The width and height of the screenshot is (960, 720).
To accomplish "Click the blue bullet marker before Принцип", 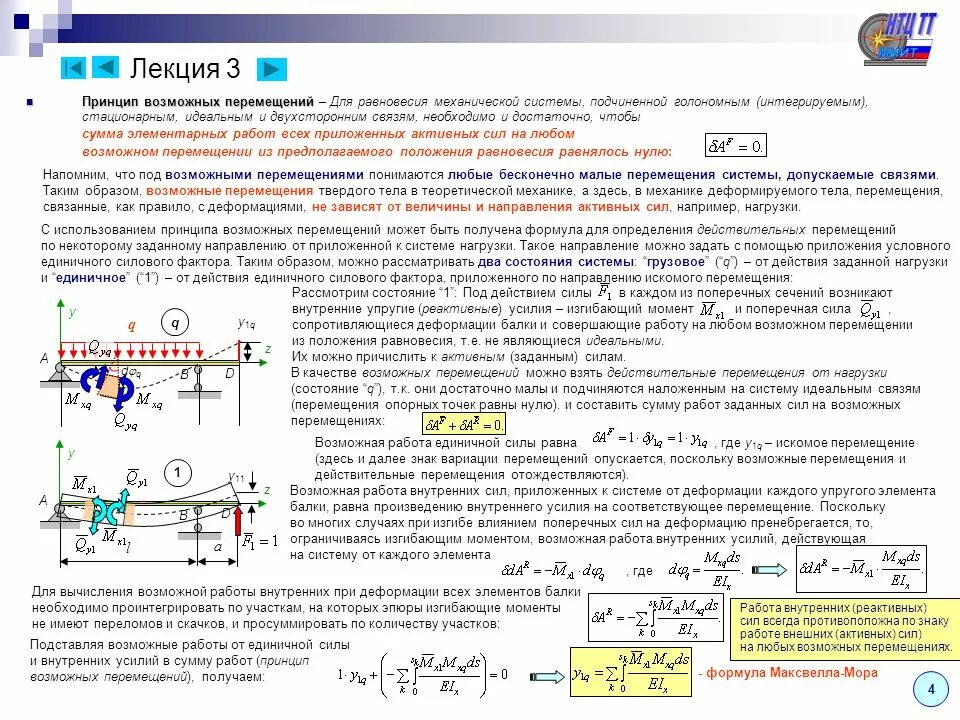I will 29,102.
